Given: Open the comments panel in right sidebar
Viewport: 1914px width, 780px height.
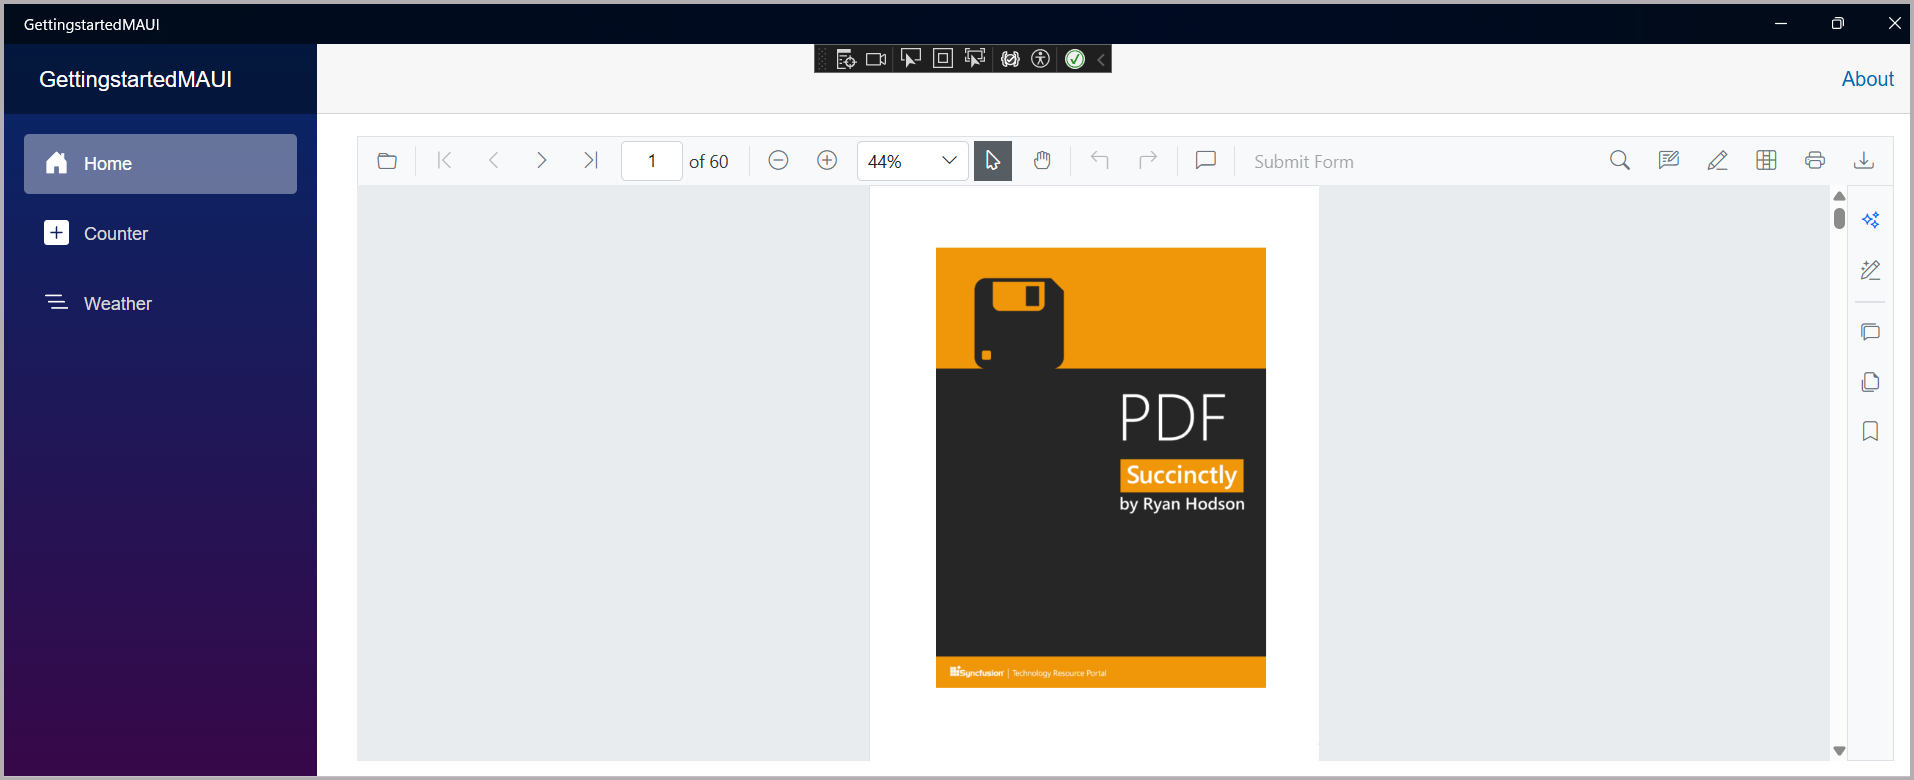Looking at the screenshot, I should coord(1871,332).
